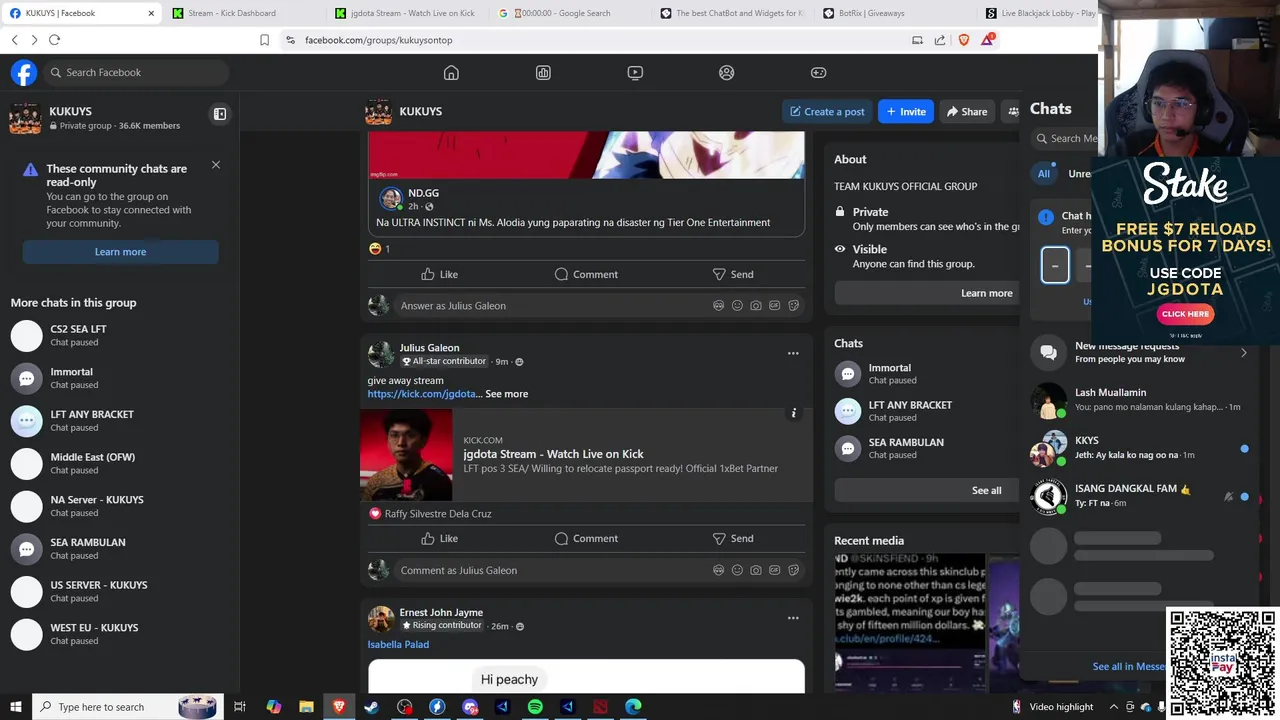Viewport: 1280px width, 720px height.
Task: Click Like on ND.GG post
Action: (439, 274)
